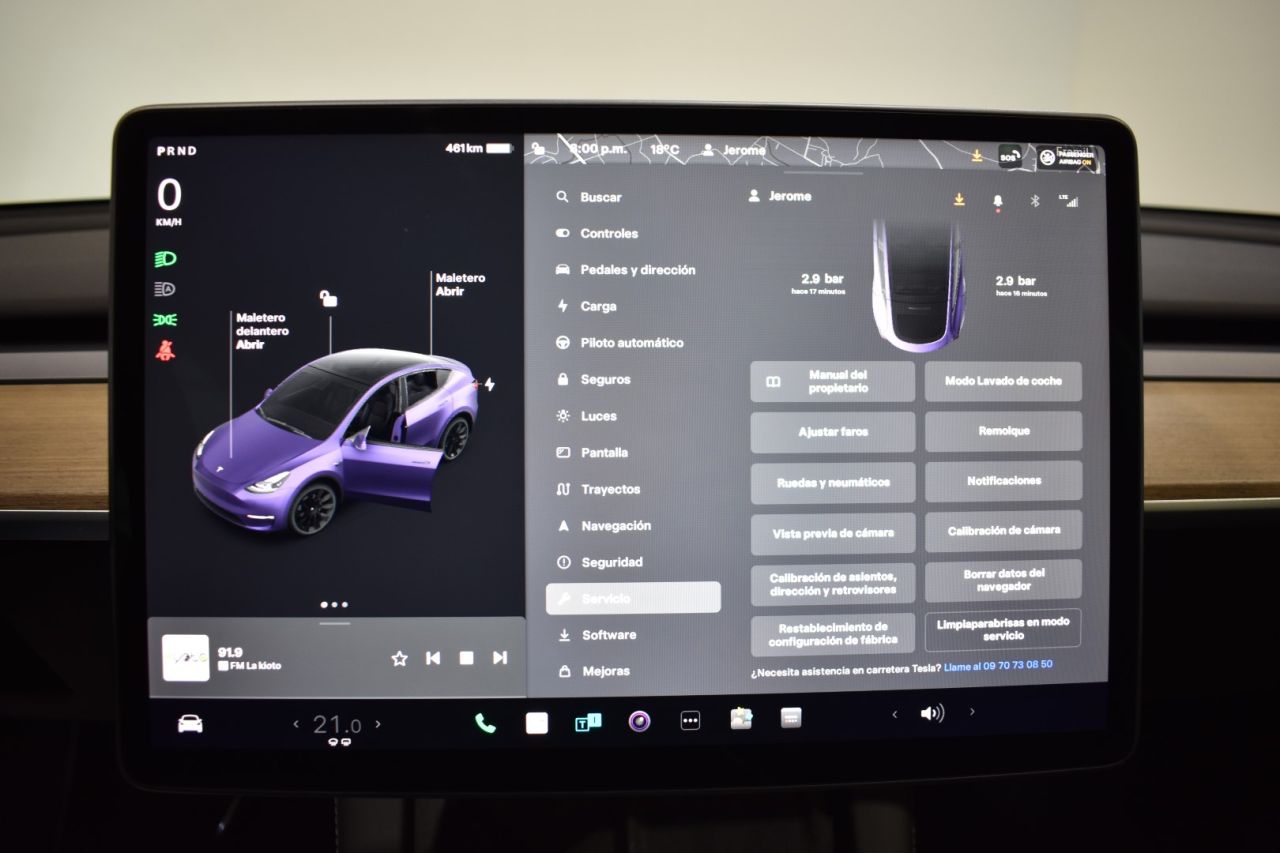Open the Trayectos trips menu
1280x853 pixels.
coord(598,489)
